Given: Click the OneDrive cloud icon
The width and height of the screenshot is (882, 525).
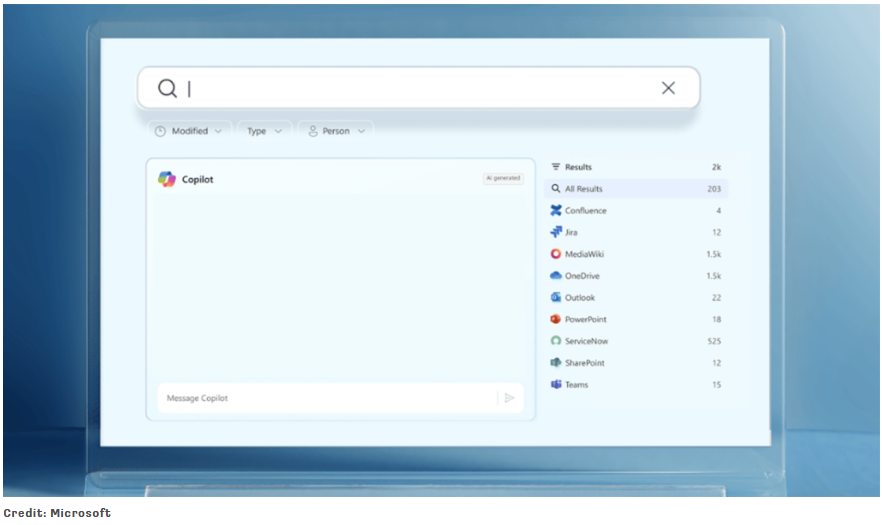Looking at the screenshot, I should pyautogui.click(x=556, y=275).
